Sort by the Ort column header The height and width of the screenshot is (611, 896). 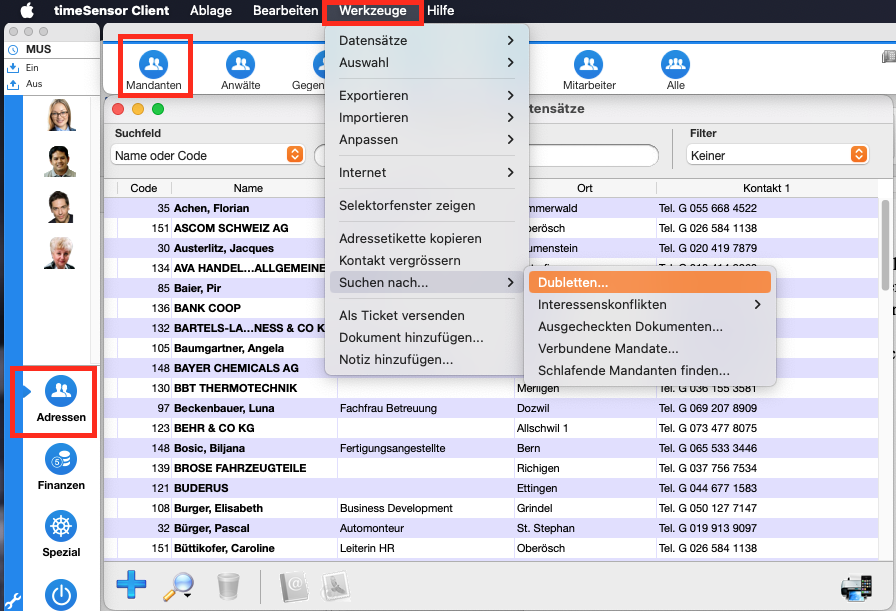585,188
